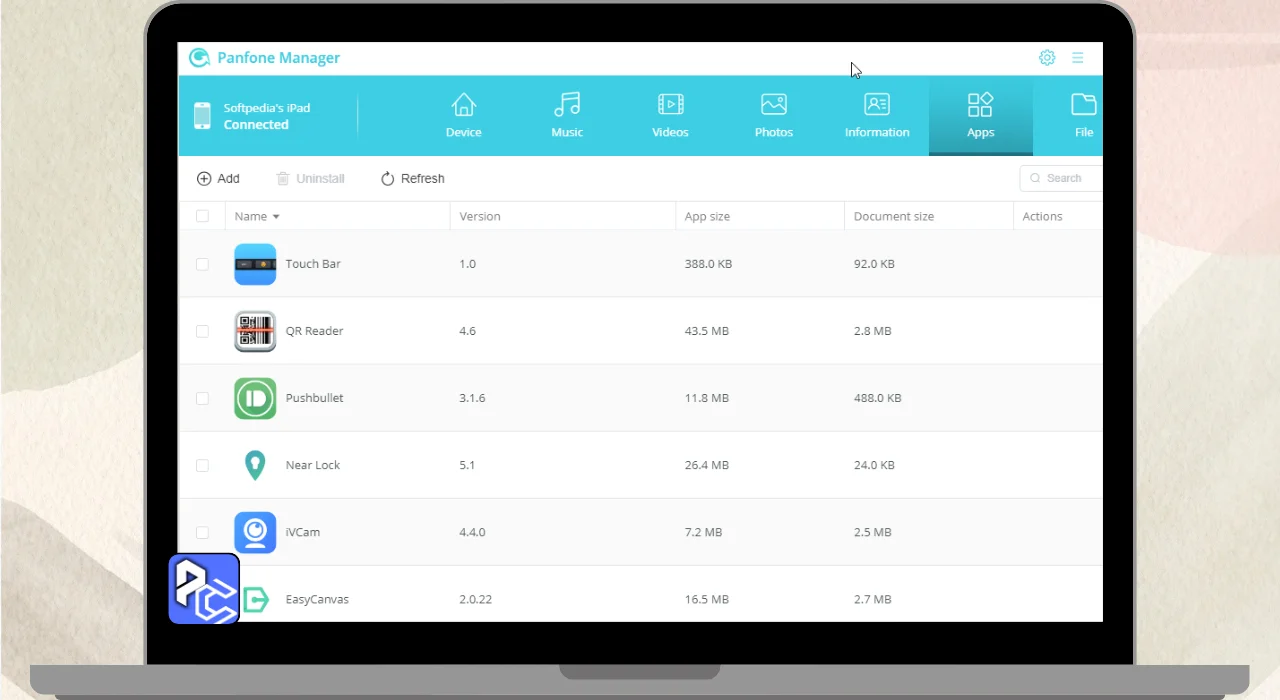Switch to the Device tab
The width and height of the screenshot is (1280, 700).
464,116
